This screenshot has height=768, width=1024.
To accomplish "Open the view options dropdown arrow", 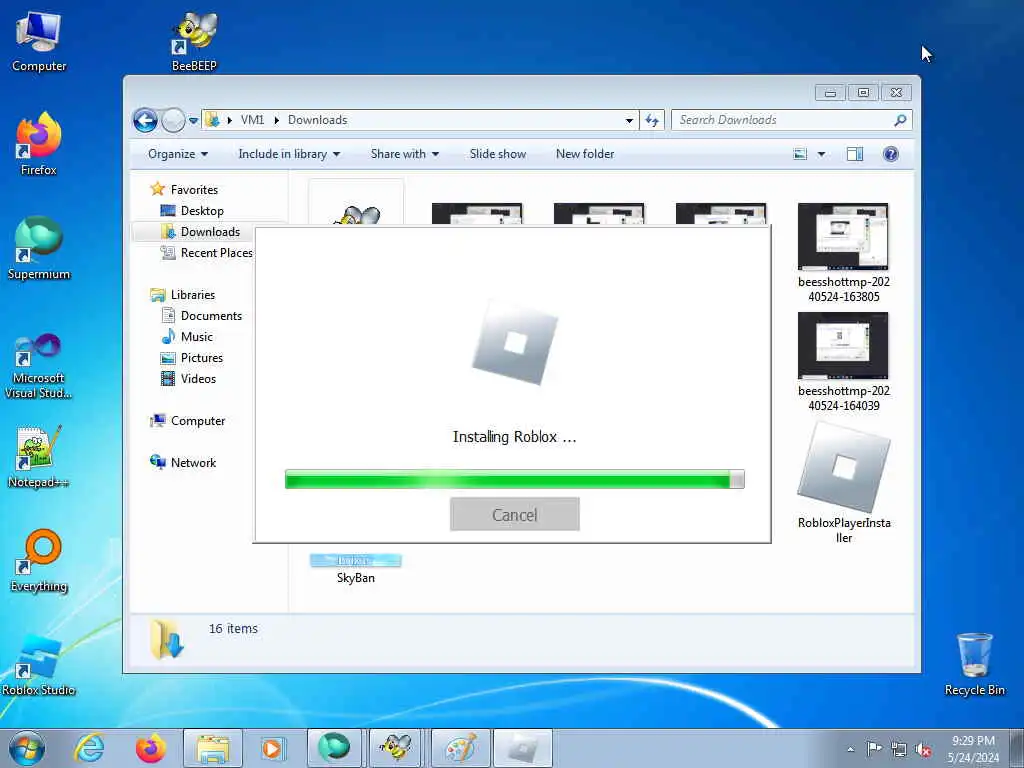I will pyautogui.click(x=822, y=154).
